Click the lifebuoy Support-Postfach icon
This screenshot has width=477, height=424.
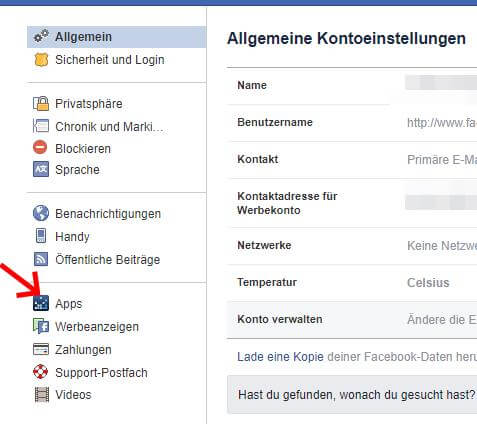click(41, 372)
